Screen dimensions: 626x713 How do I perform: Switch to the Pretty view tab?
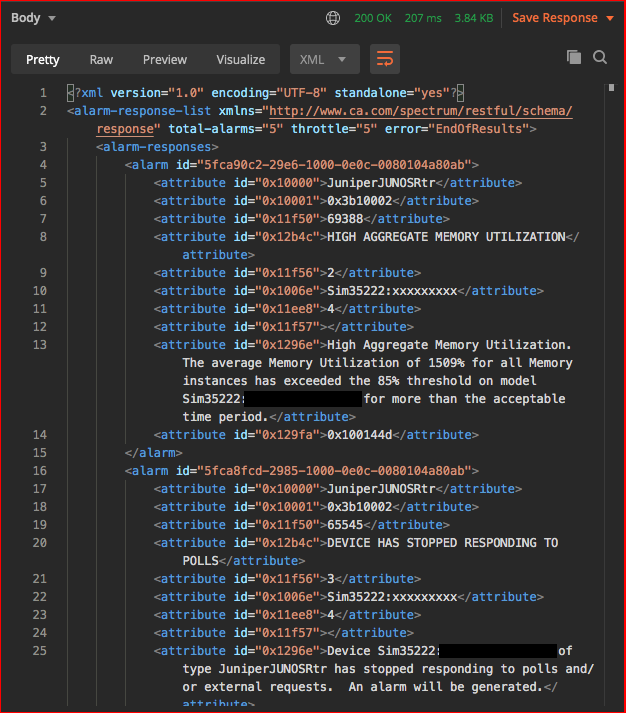pyautogui.click(x=43, y=60)
